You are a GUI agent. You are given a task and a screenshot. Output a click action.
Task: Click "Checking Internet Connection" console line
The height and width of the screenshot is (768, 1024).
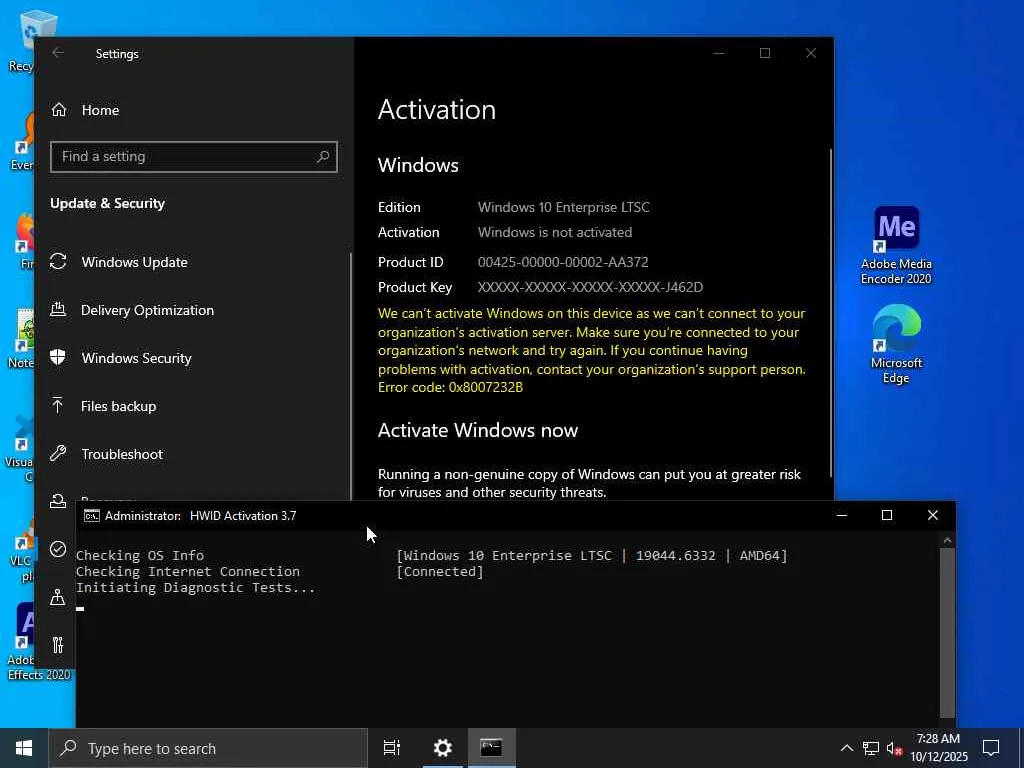coord(188,571)
